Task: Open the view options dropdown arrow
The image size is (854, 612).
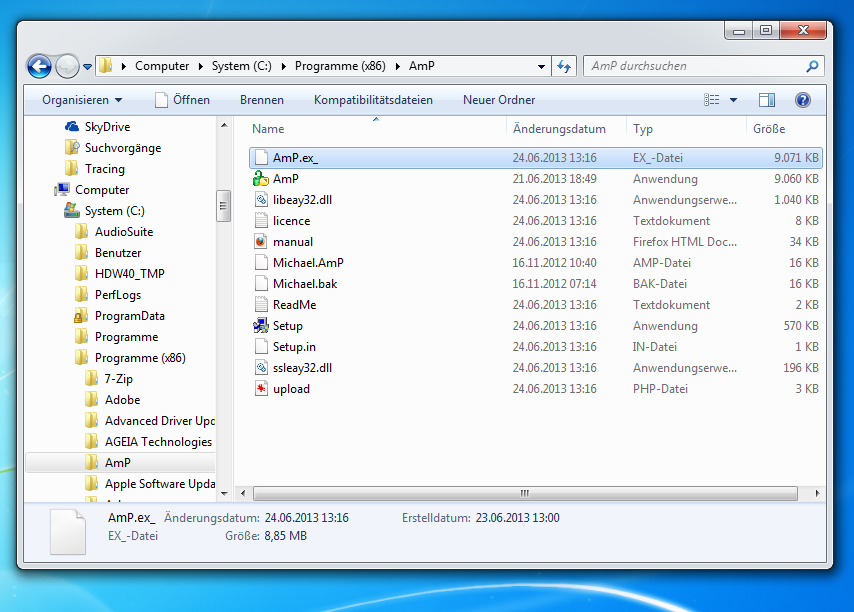Action: click(733, 100)
